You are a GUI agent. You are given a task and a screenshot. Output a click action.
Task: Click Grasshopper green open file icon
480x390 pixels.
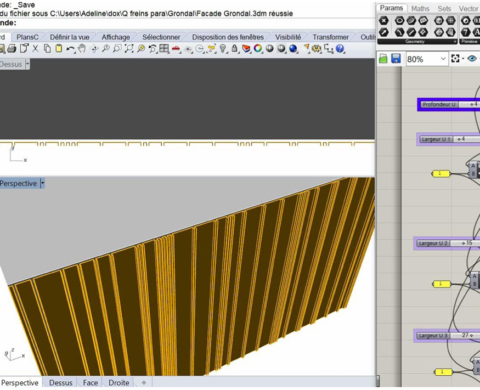tap(383, 59)
